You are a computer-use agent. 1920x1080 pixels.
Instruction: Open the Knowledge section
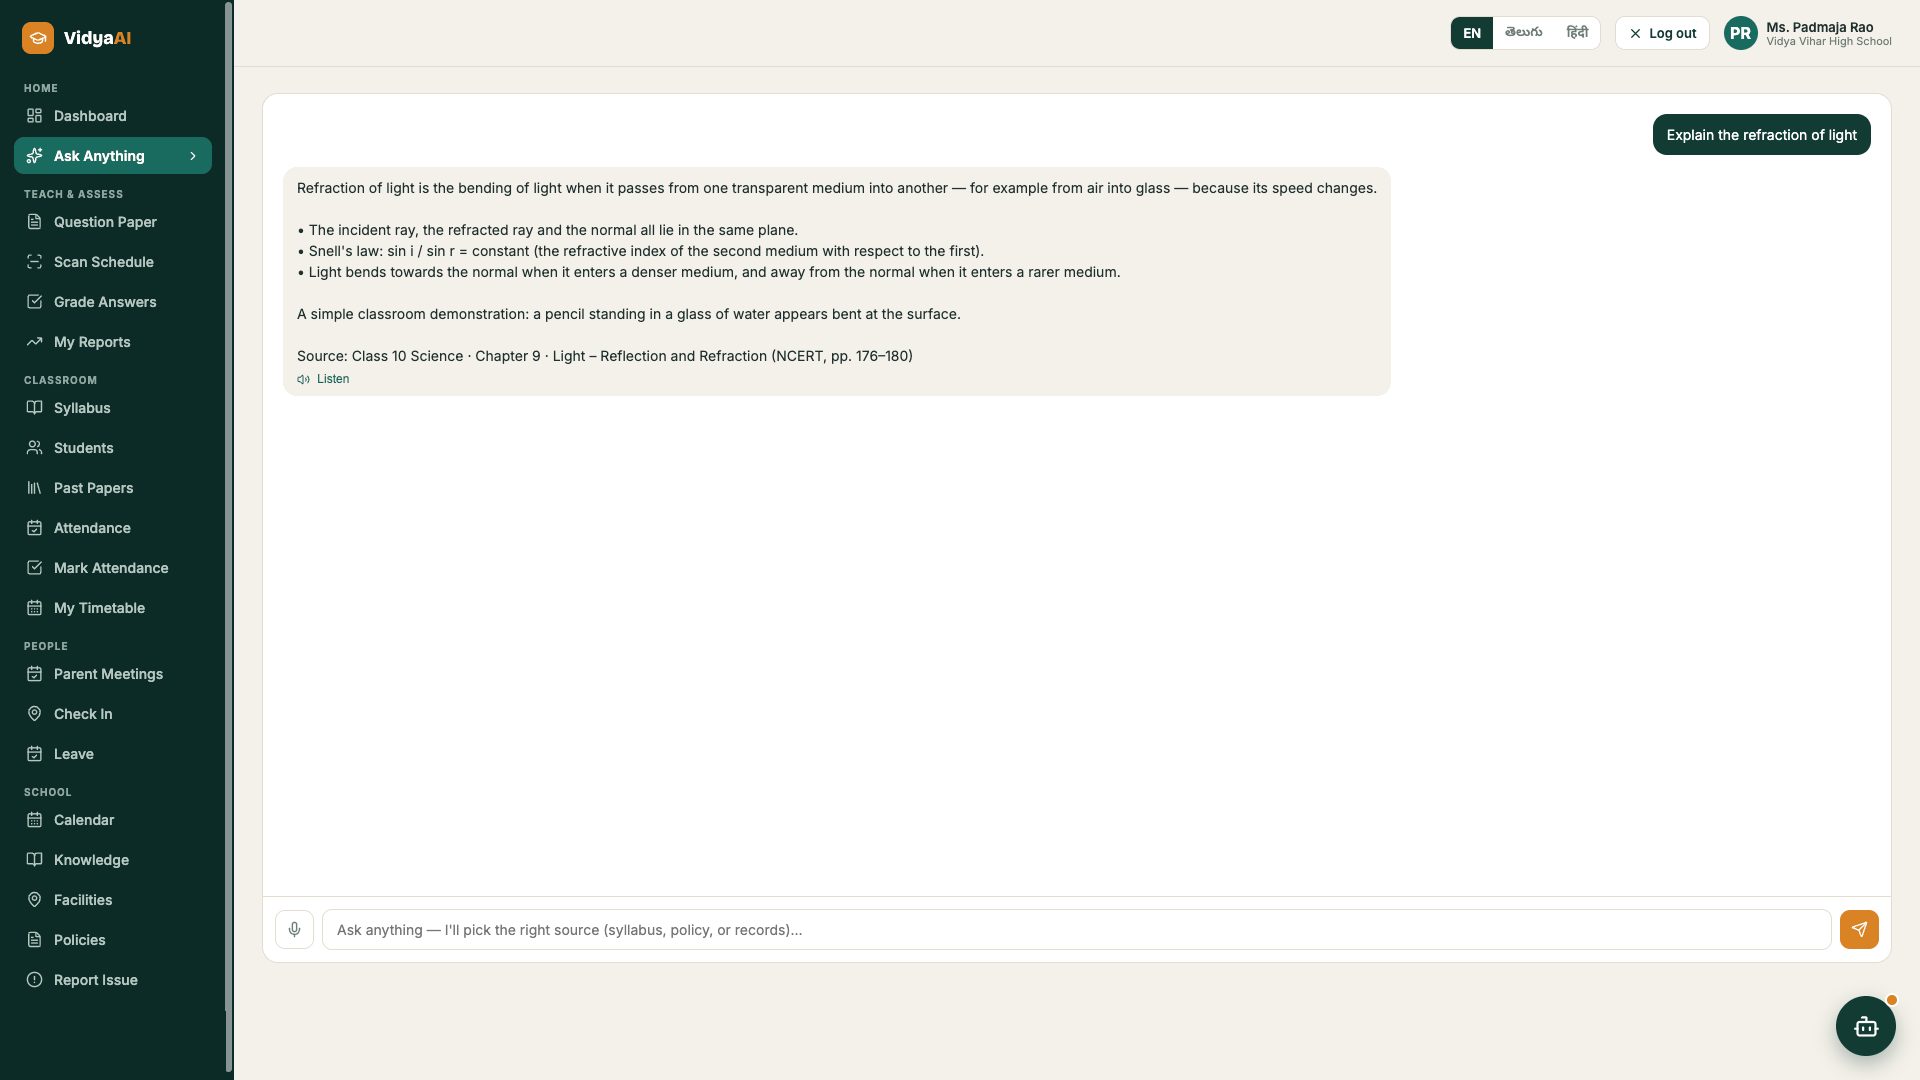(x=113, y=860)
